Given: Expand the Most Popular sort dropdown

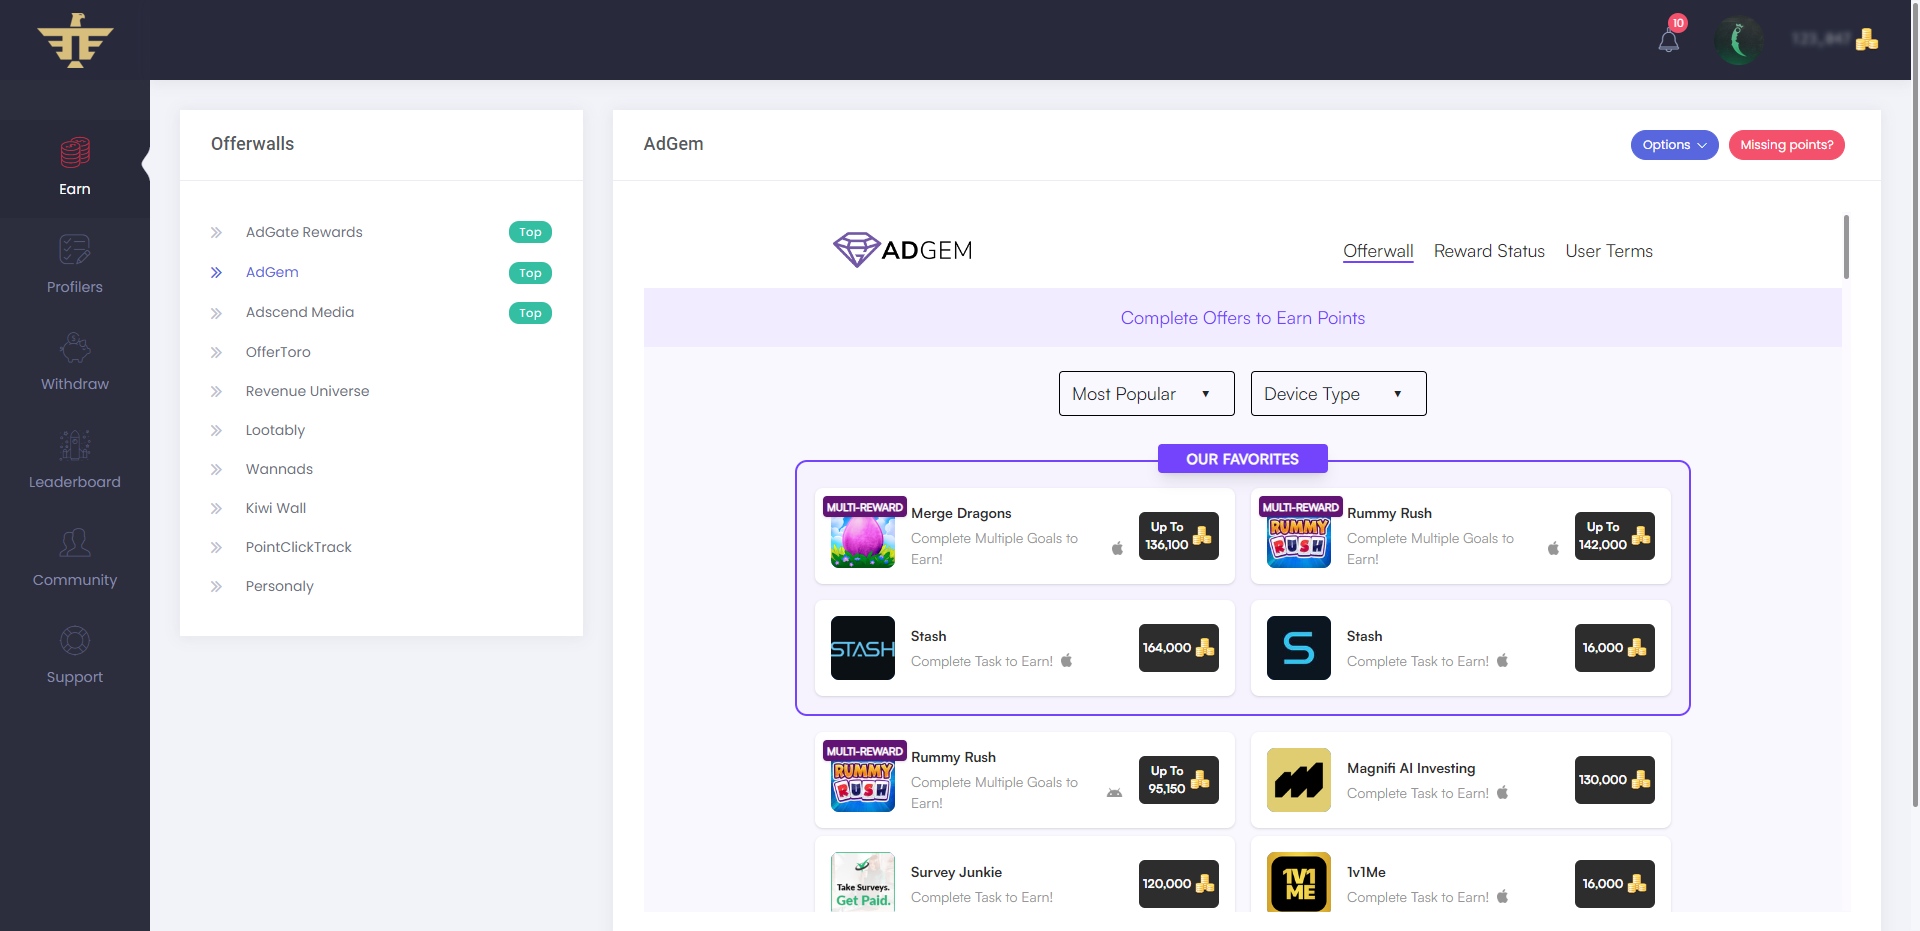Looking at the screenshot, I should (1146, 394).
